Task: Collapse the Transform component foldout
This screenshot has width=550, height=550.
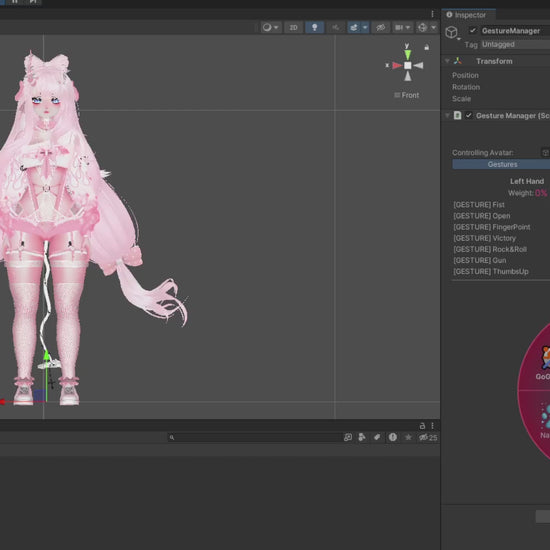Action: point(447,61)
